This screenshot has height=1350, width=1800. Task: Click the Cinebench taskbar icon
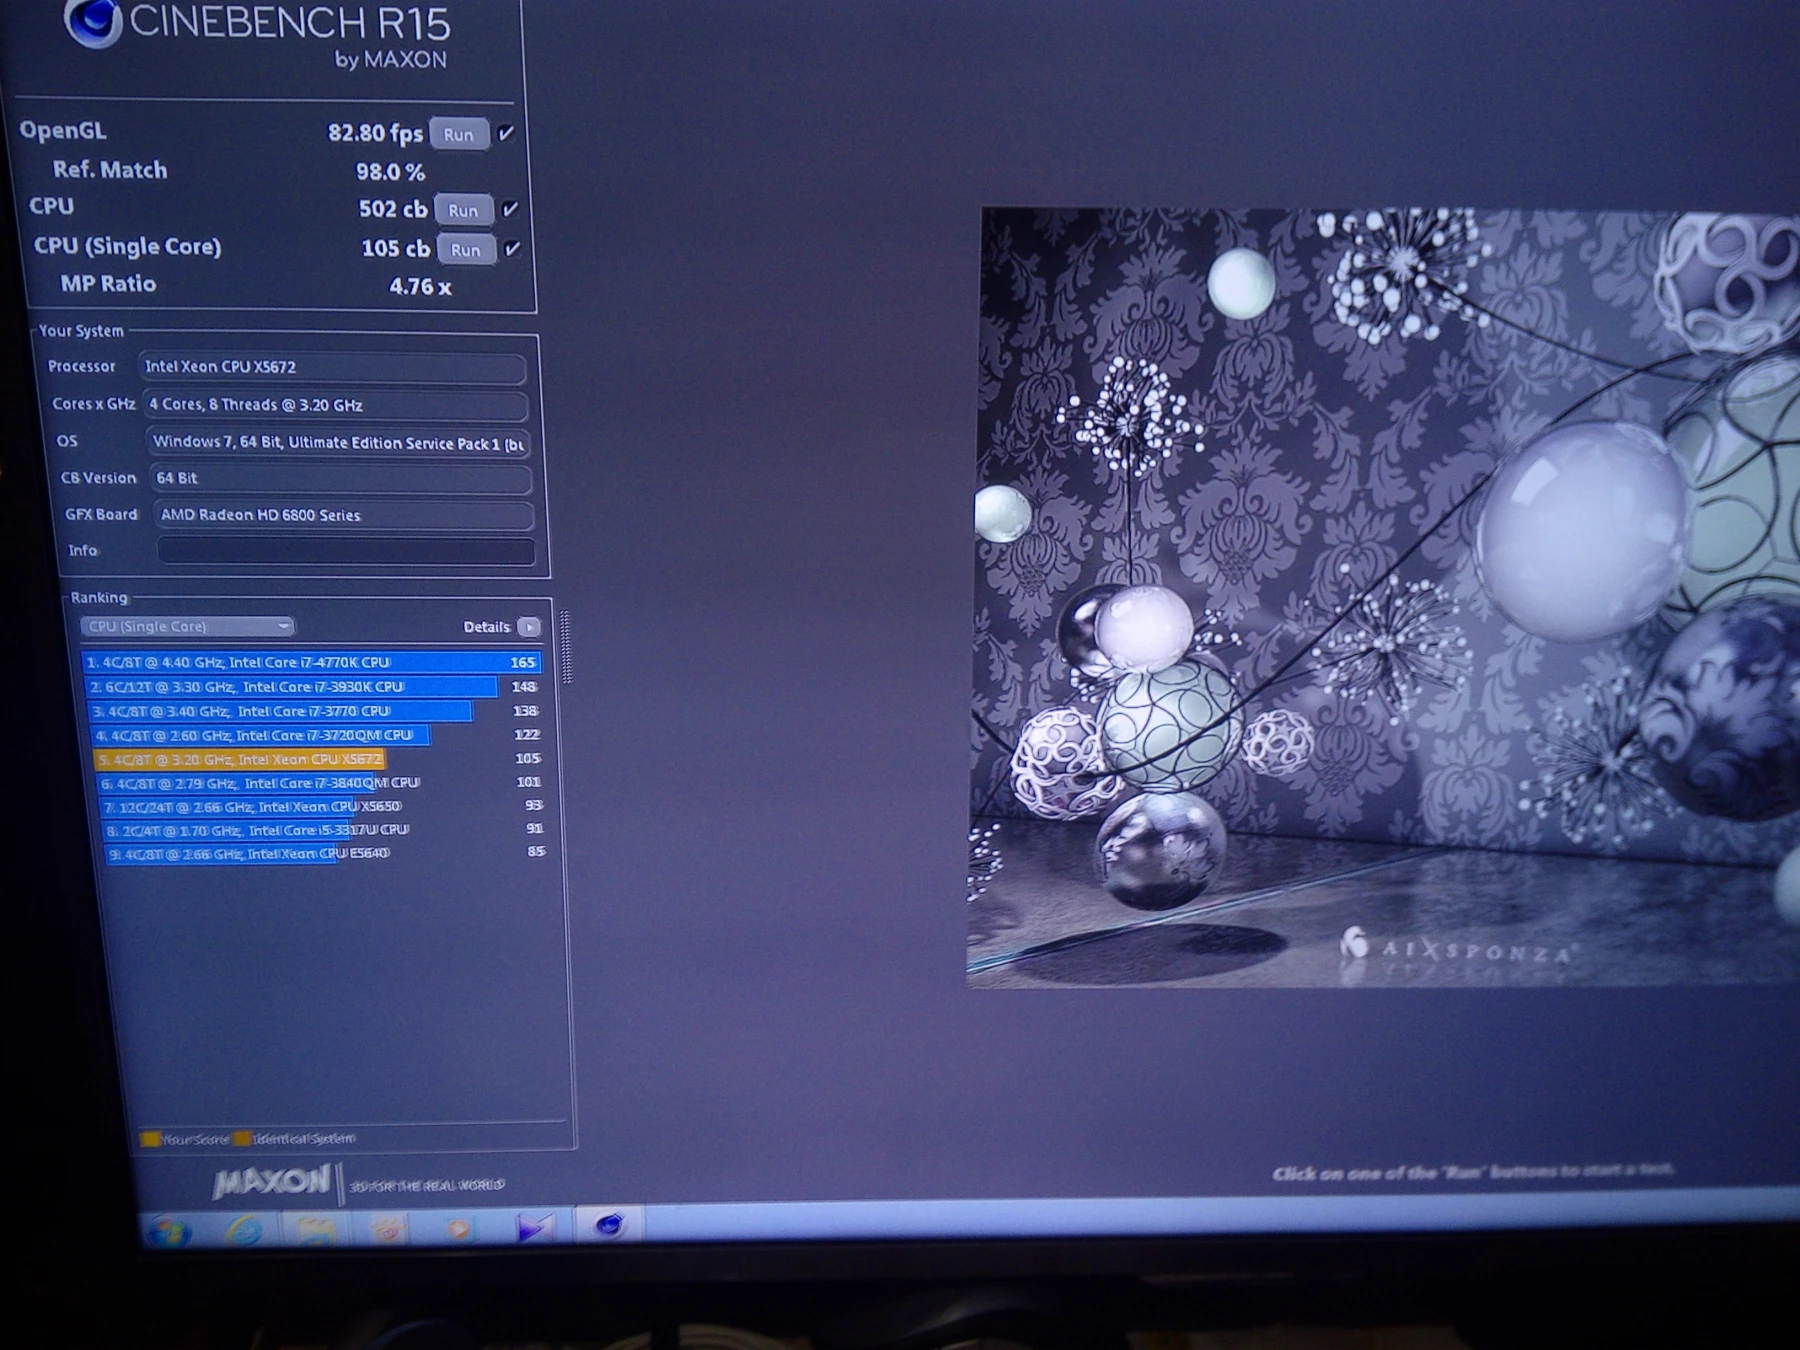coord(609,1224)
